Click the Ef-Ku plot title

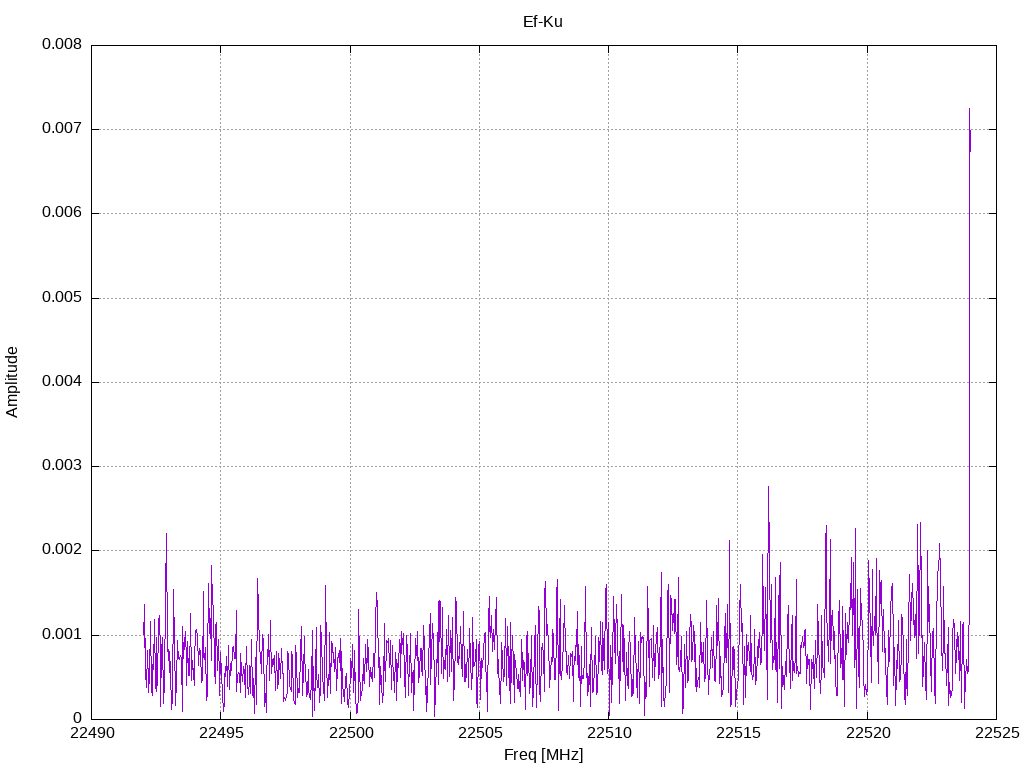[x=543, y=22]
